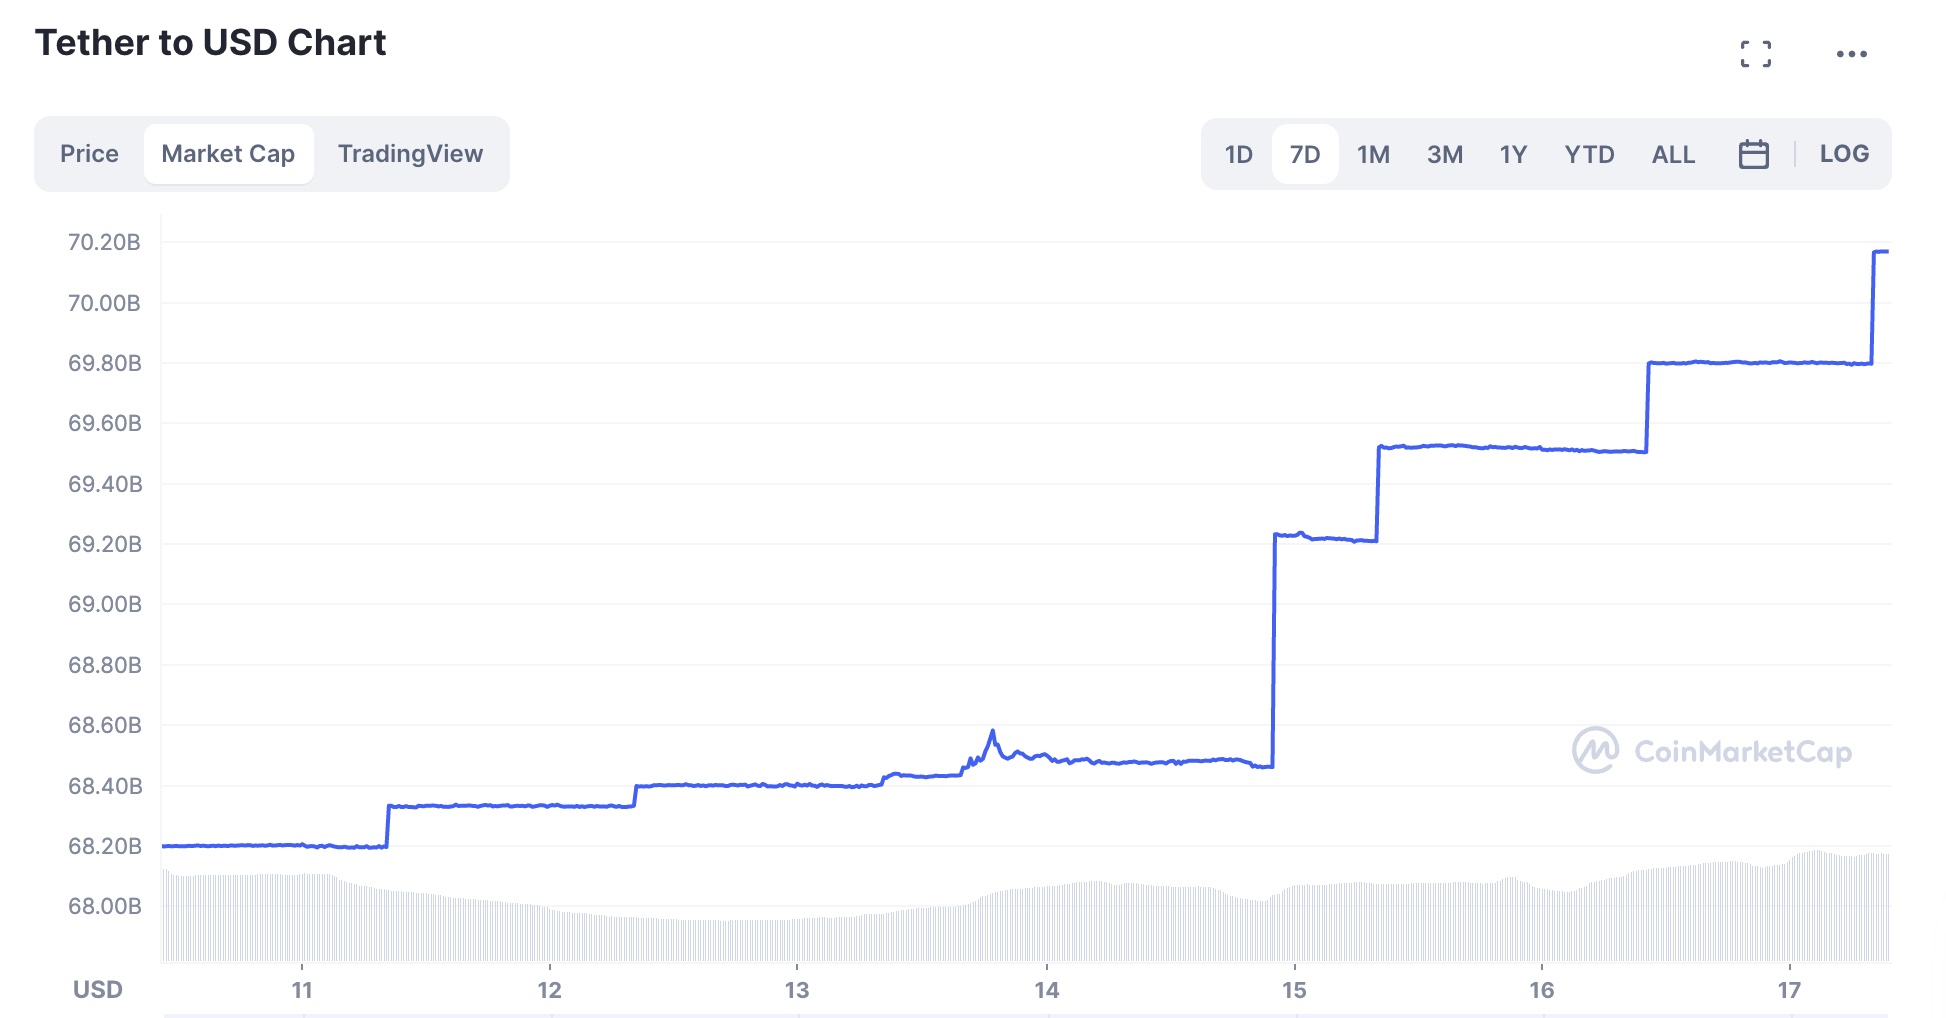Select the 1D time range
1946x1018 pixels.
[1238, 154]
